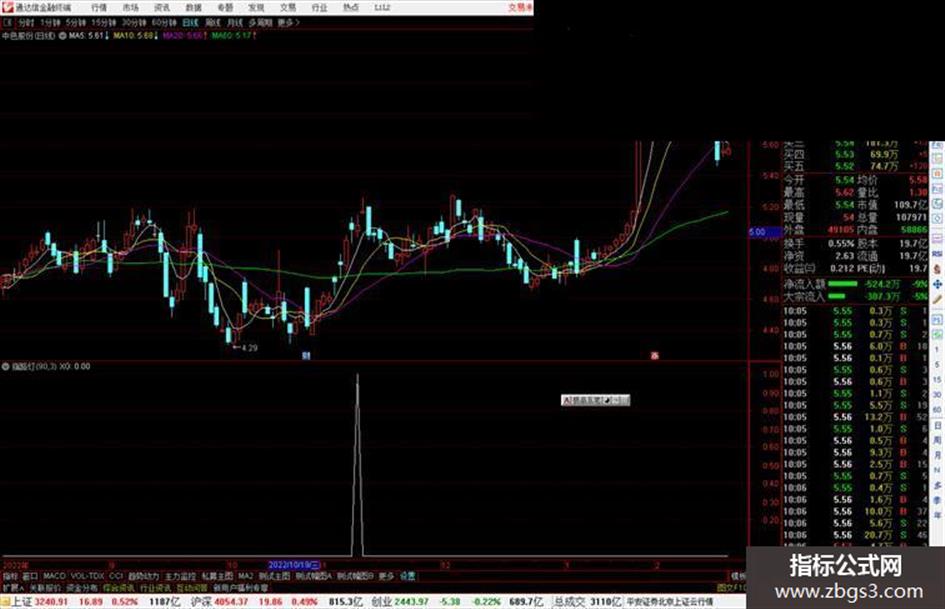Select the 季 quarterly sidebar shortcut
945x609 pixels.
point(937,500)
